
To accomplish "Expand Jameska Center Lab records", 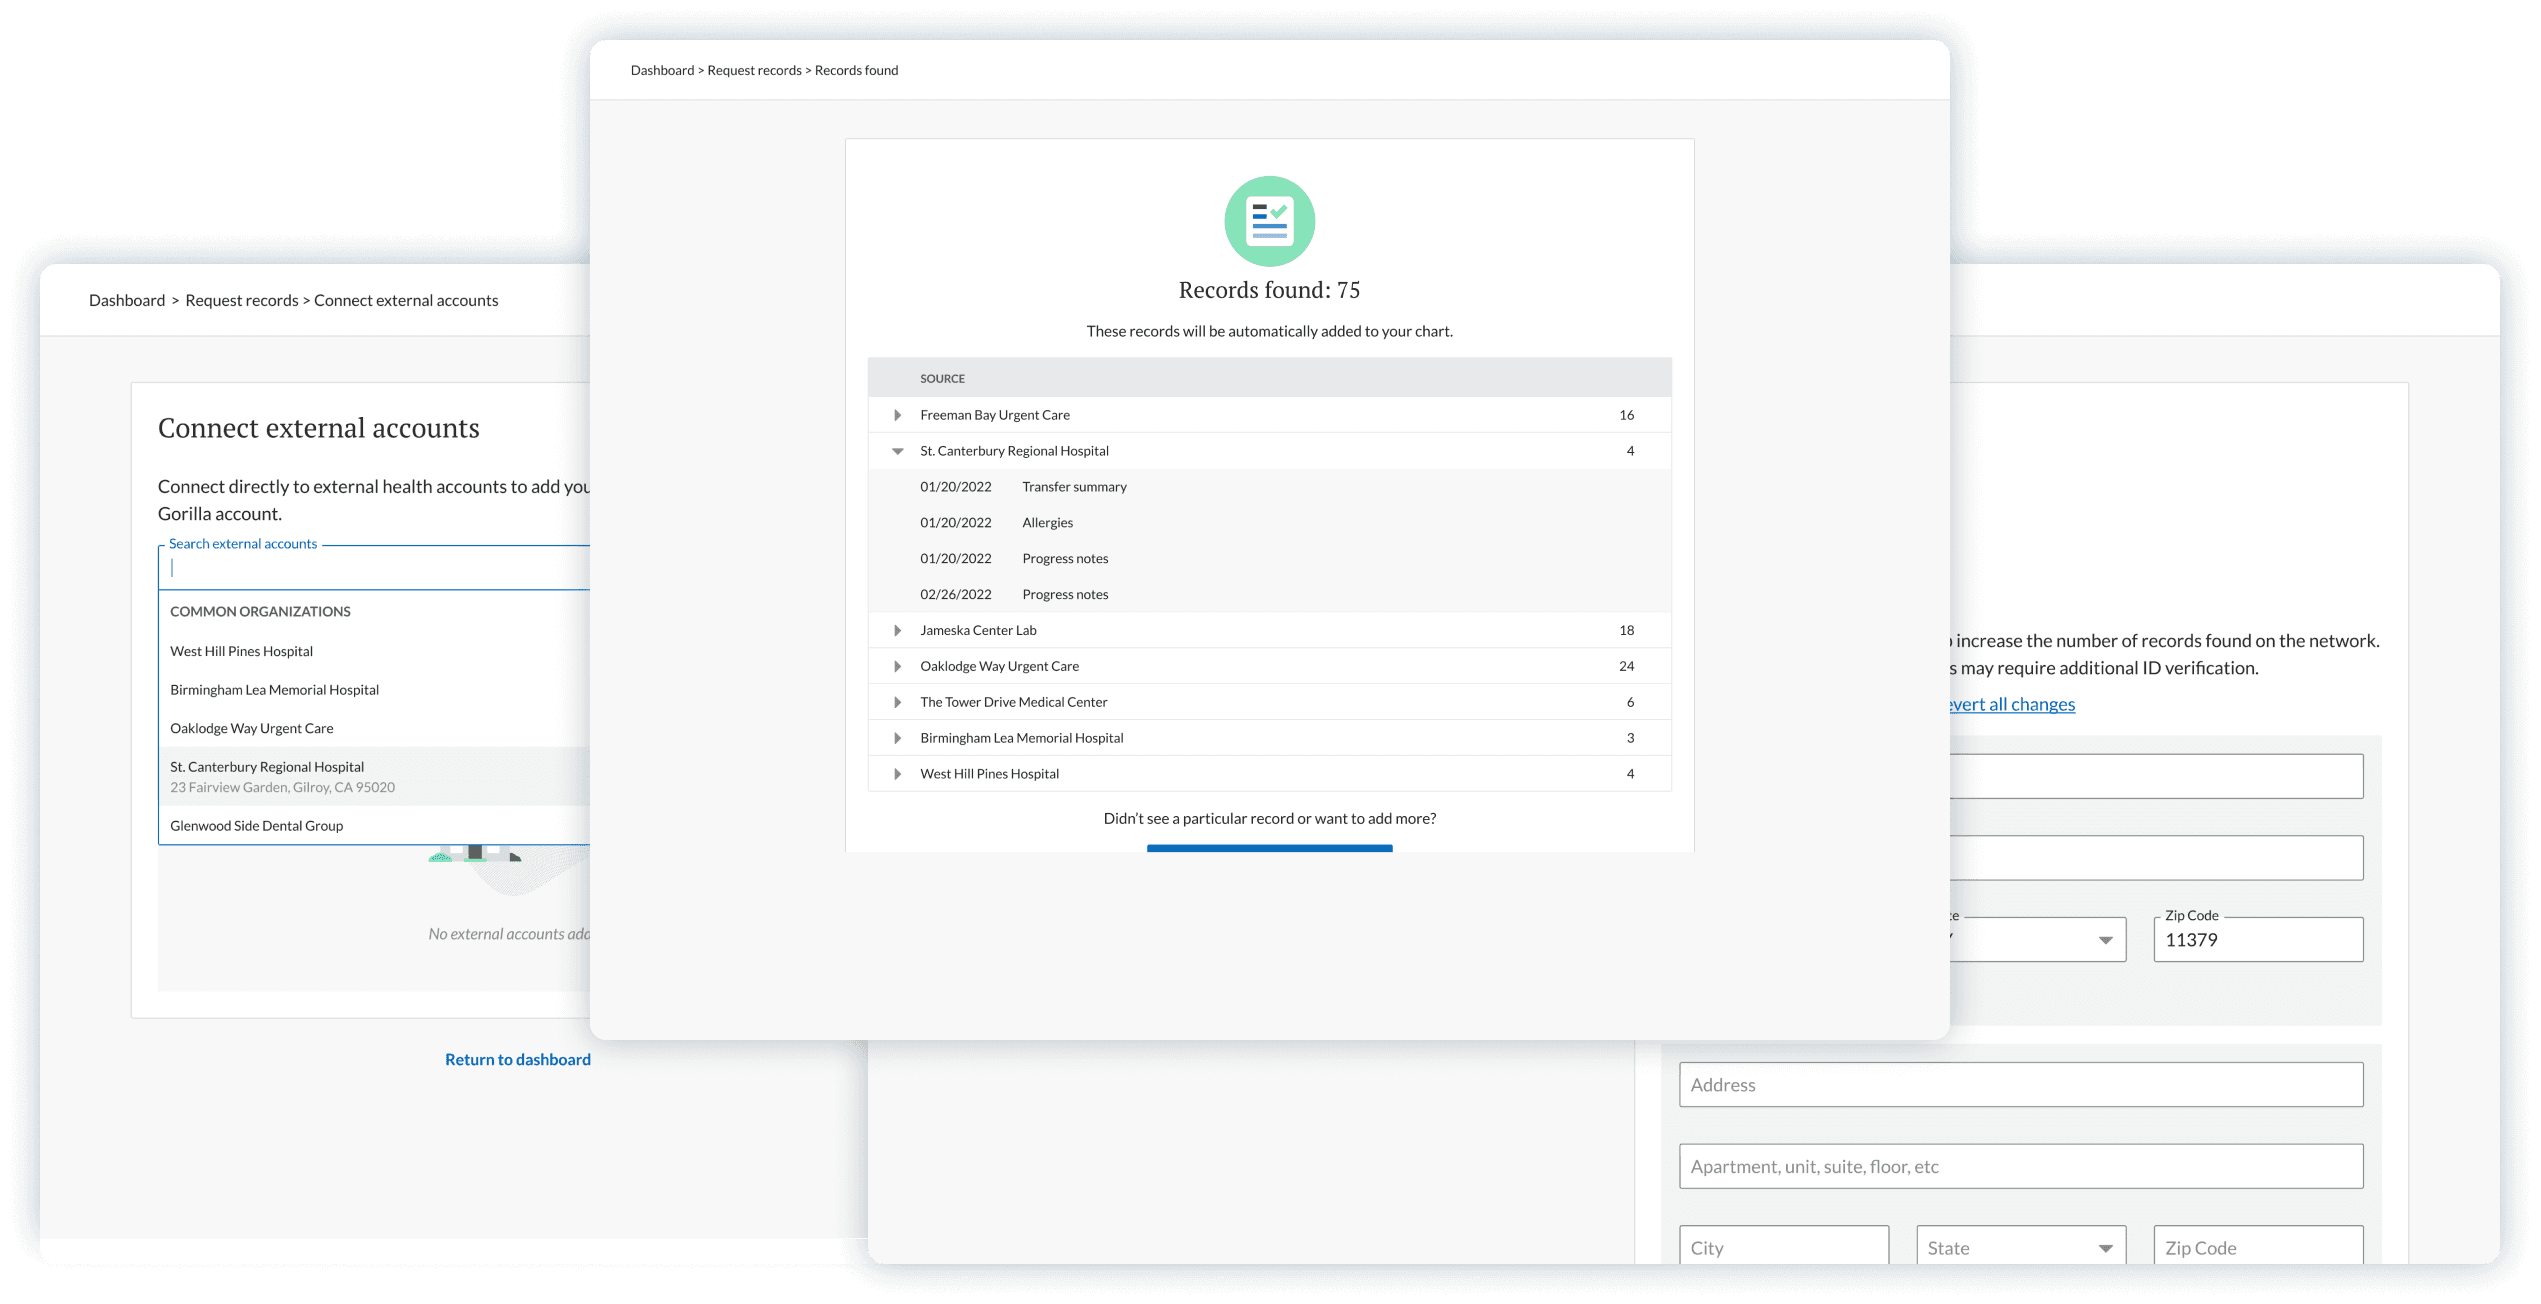I will click(x=897, y=631).
